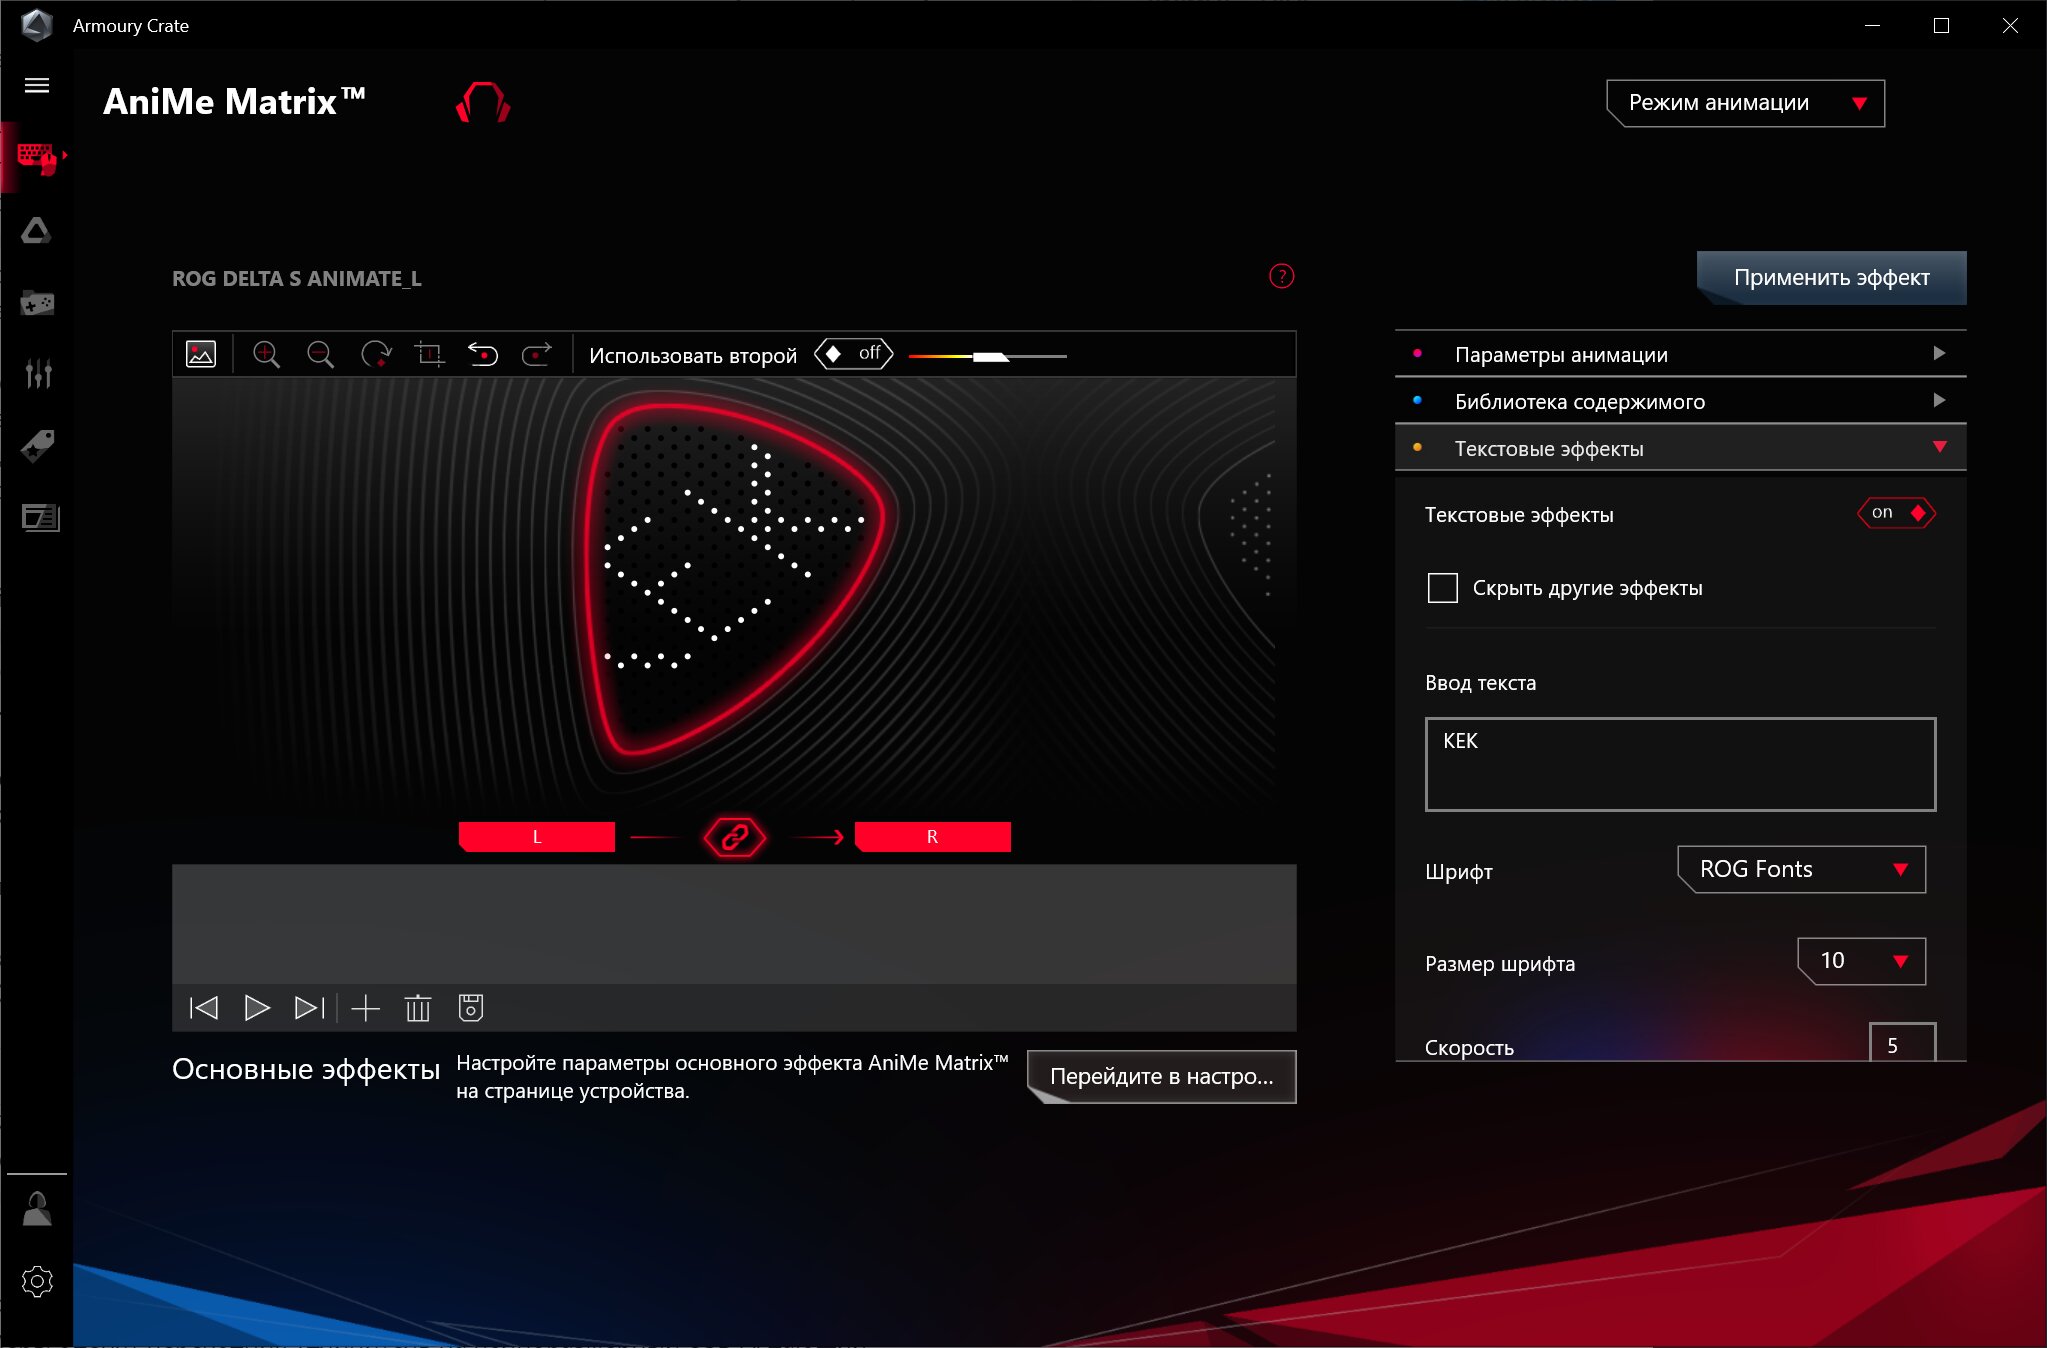The width and height of the screenshot is (2047, 1348).
Task: Toggle 'Текстовые эффекты' on switch
Action: (x=1897, y=513)
